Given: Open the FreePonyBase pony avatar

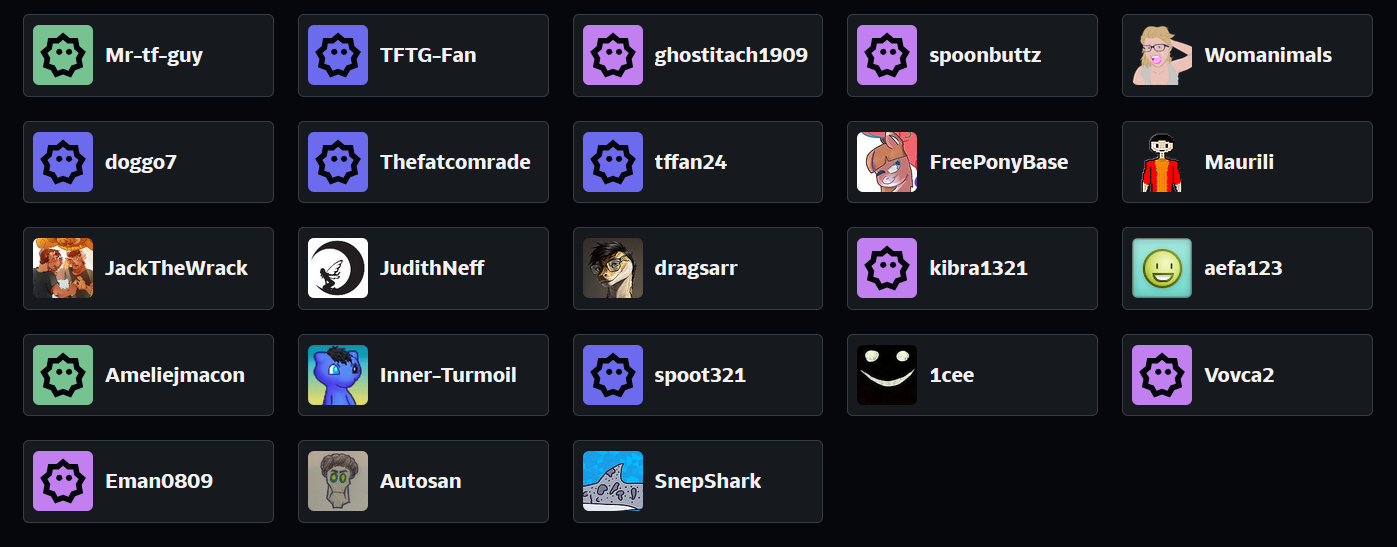Looking at the screenshot, I should [x=887, y=162].
